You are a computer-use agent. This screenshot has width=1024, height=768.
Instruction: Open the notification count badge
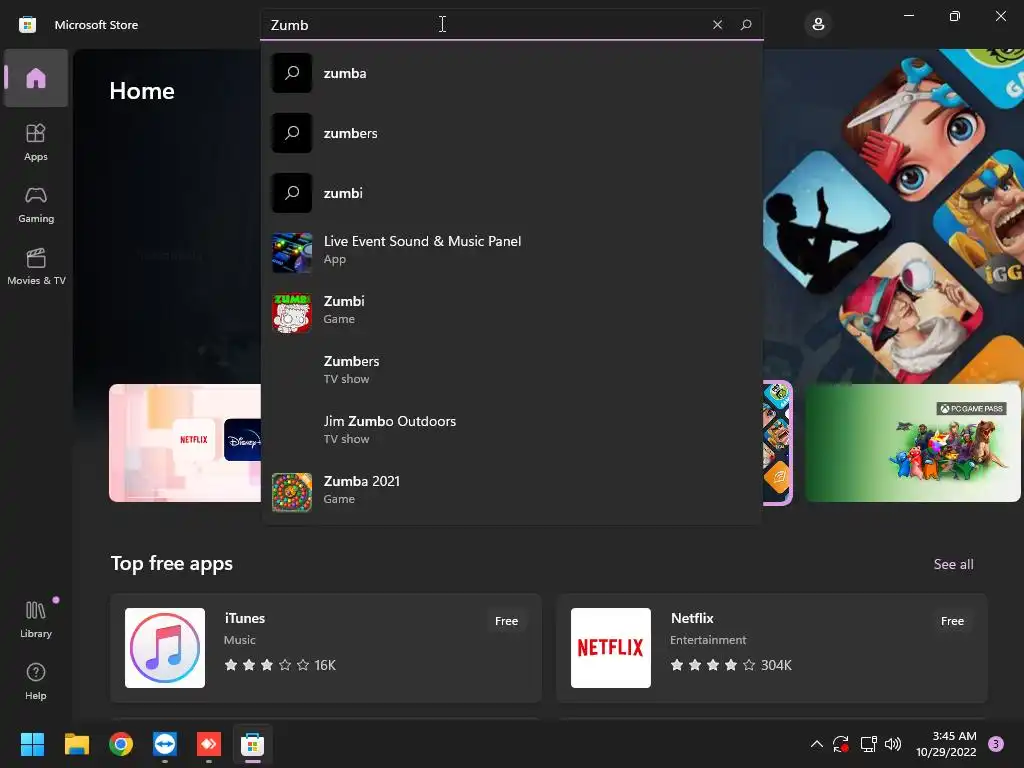996,744
